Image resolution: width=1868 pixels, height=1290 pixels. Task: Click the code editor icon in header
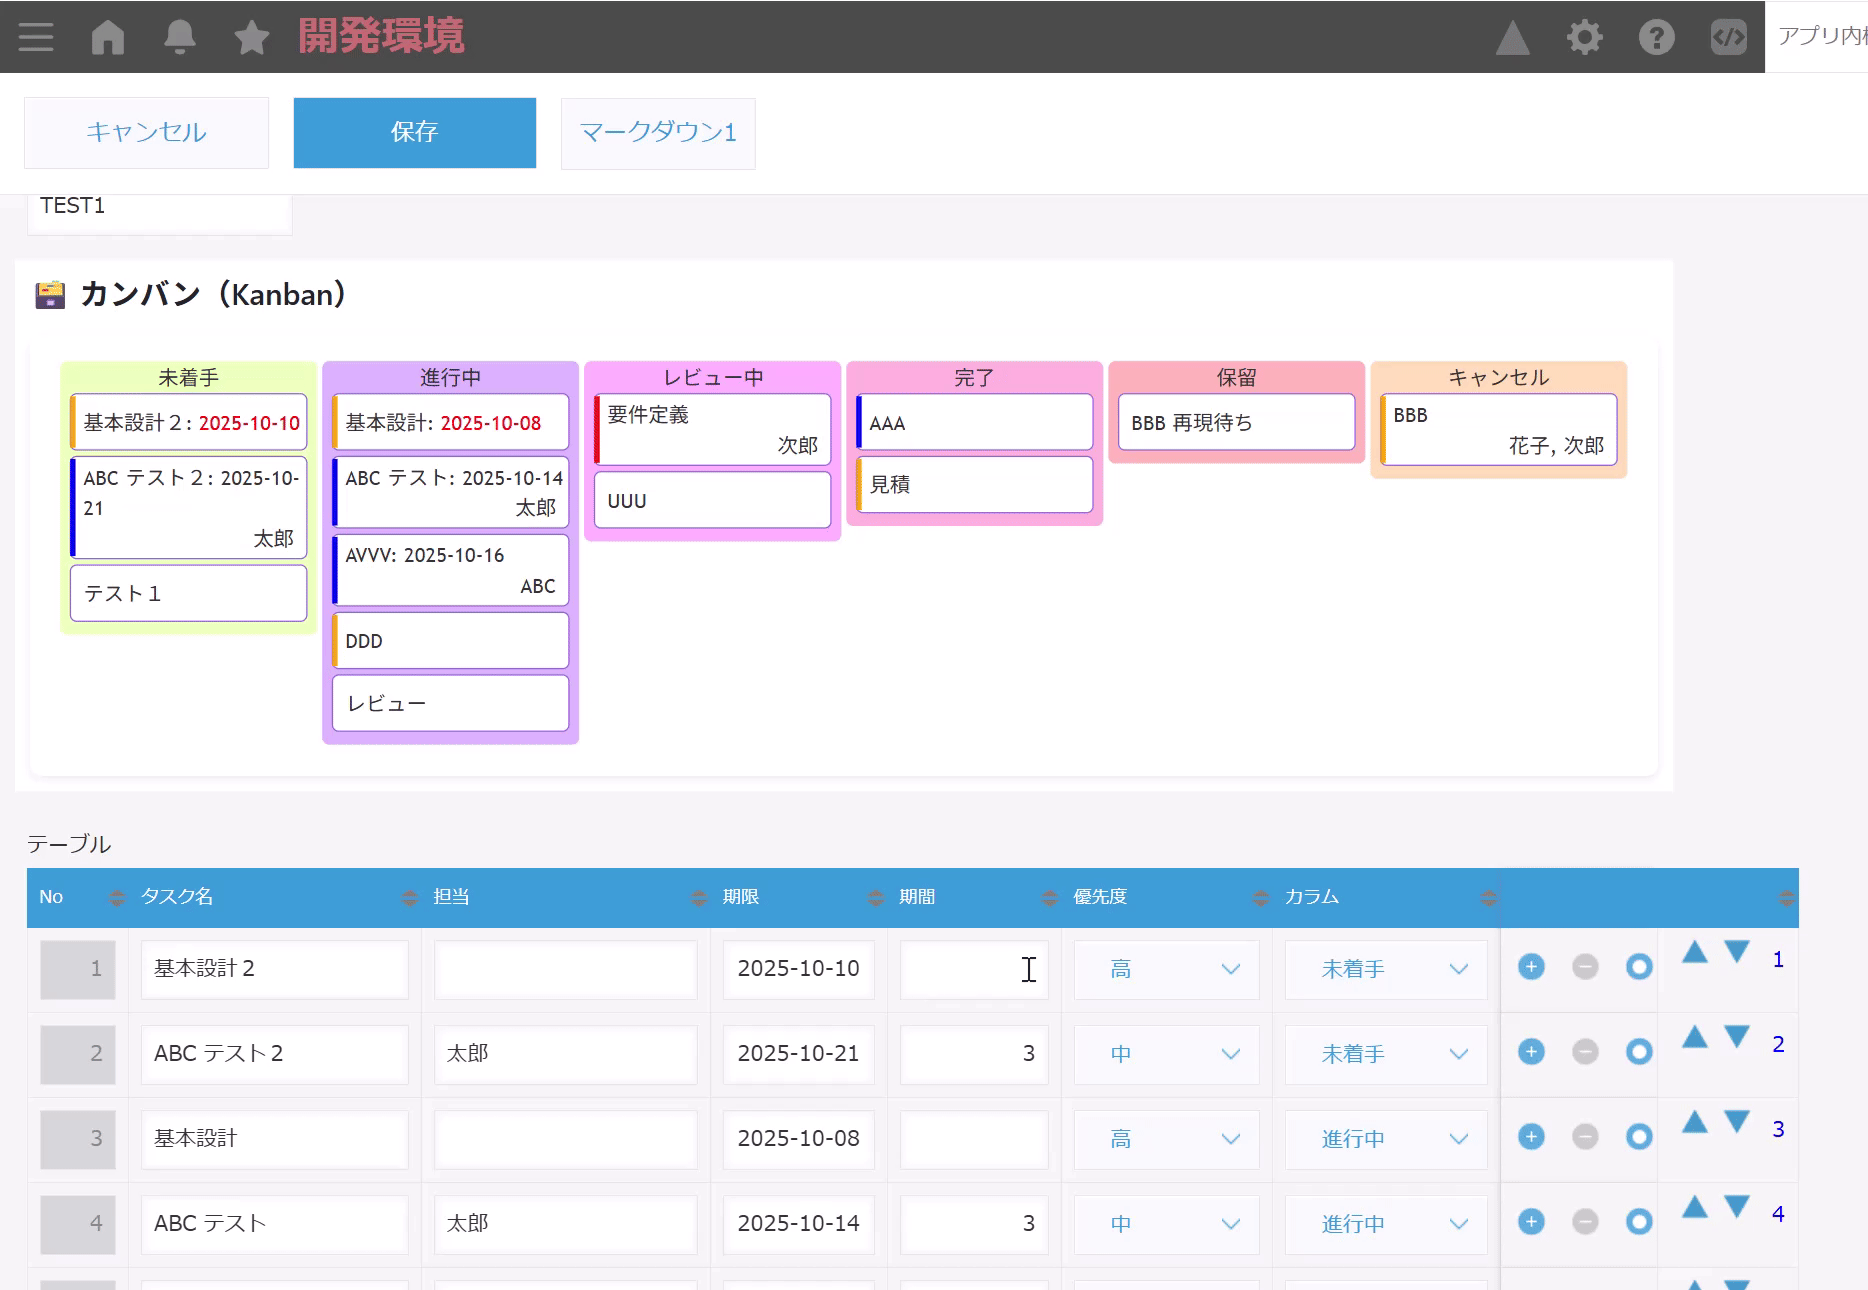tap(1729, 38)
